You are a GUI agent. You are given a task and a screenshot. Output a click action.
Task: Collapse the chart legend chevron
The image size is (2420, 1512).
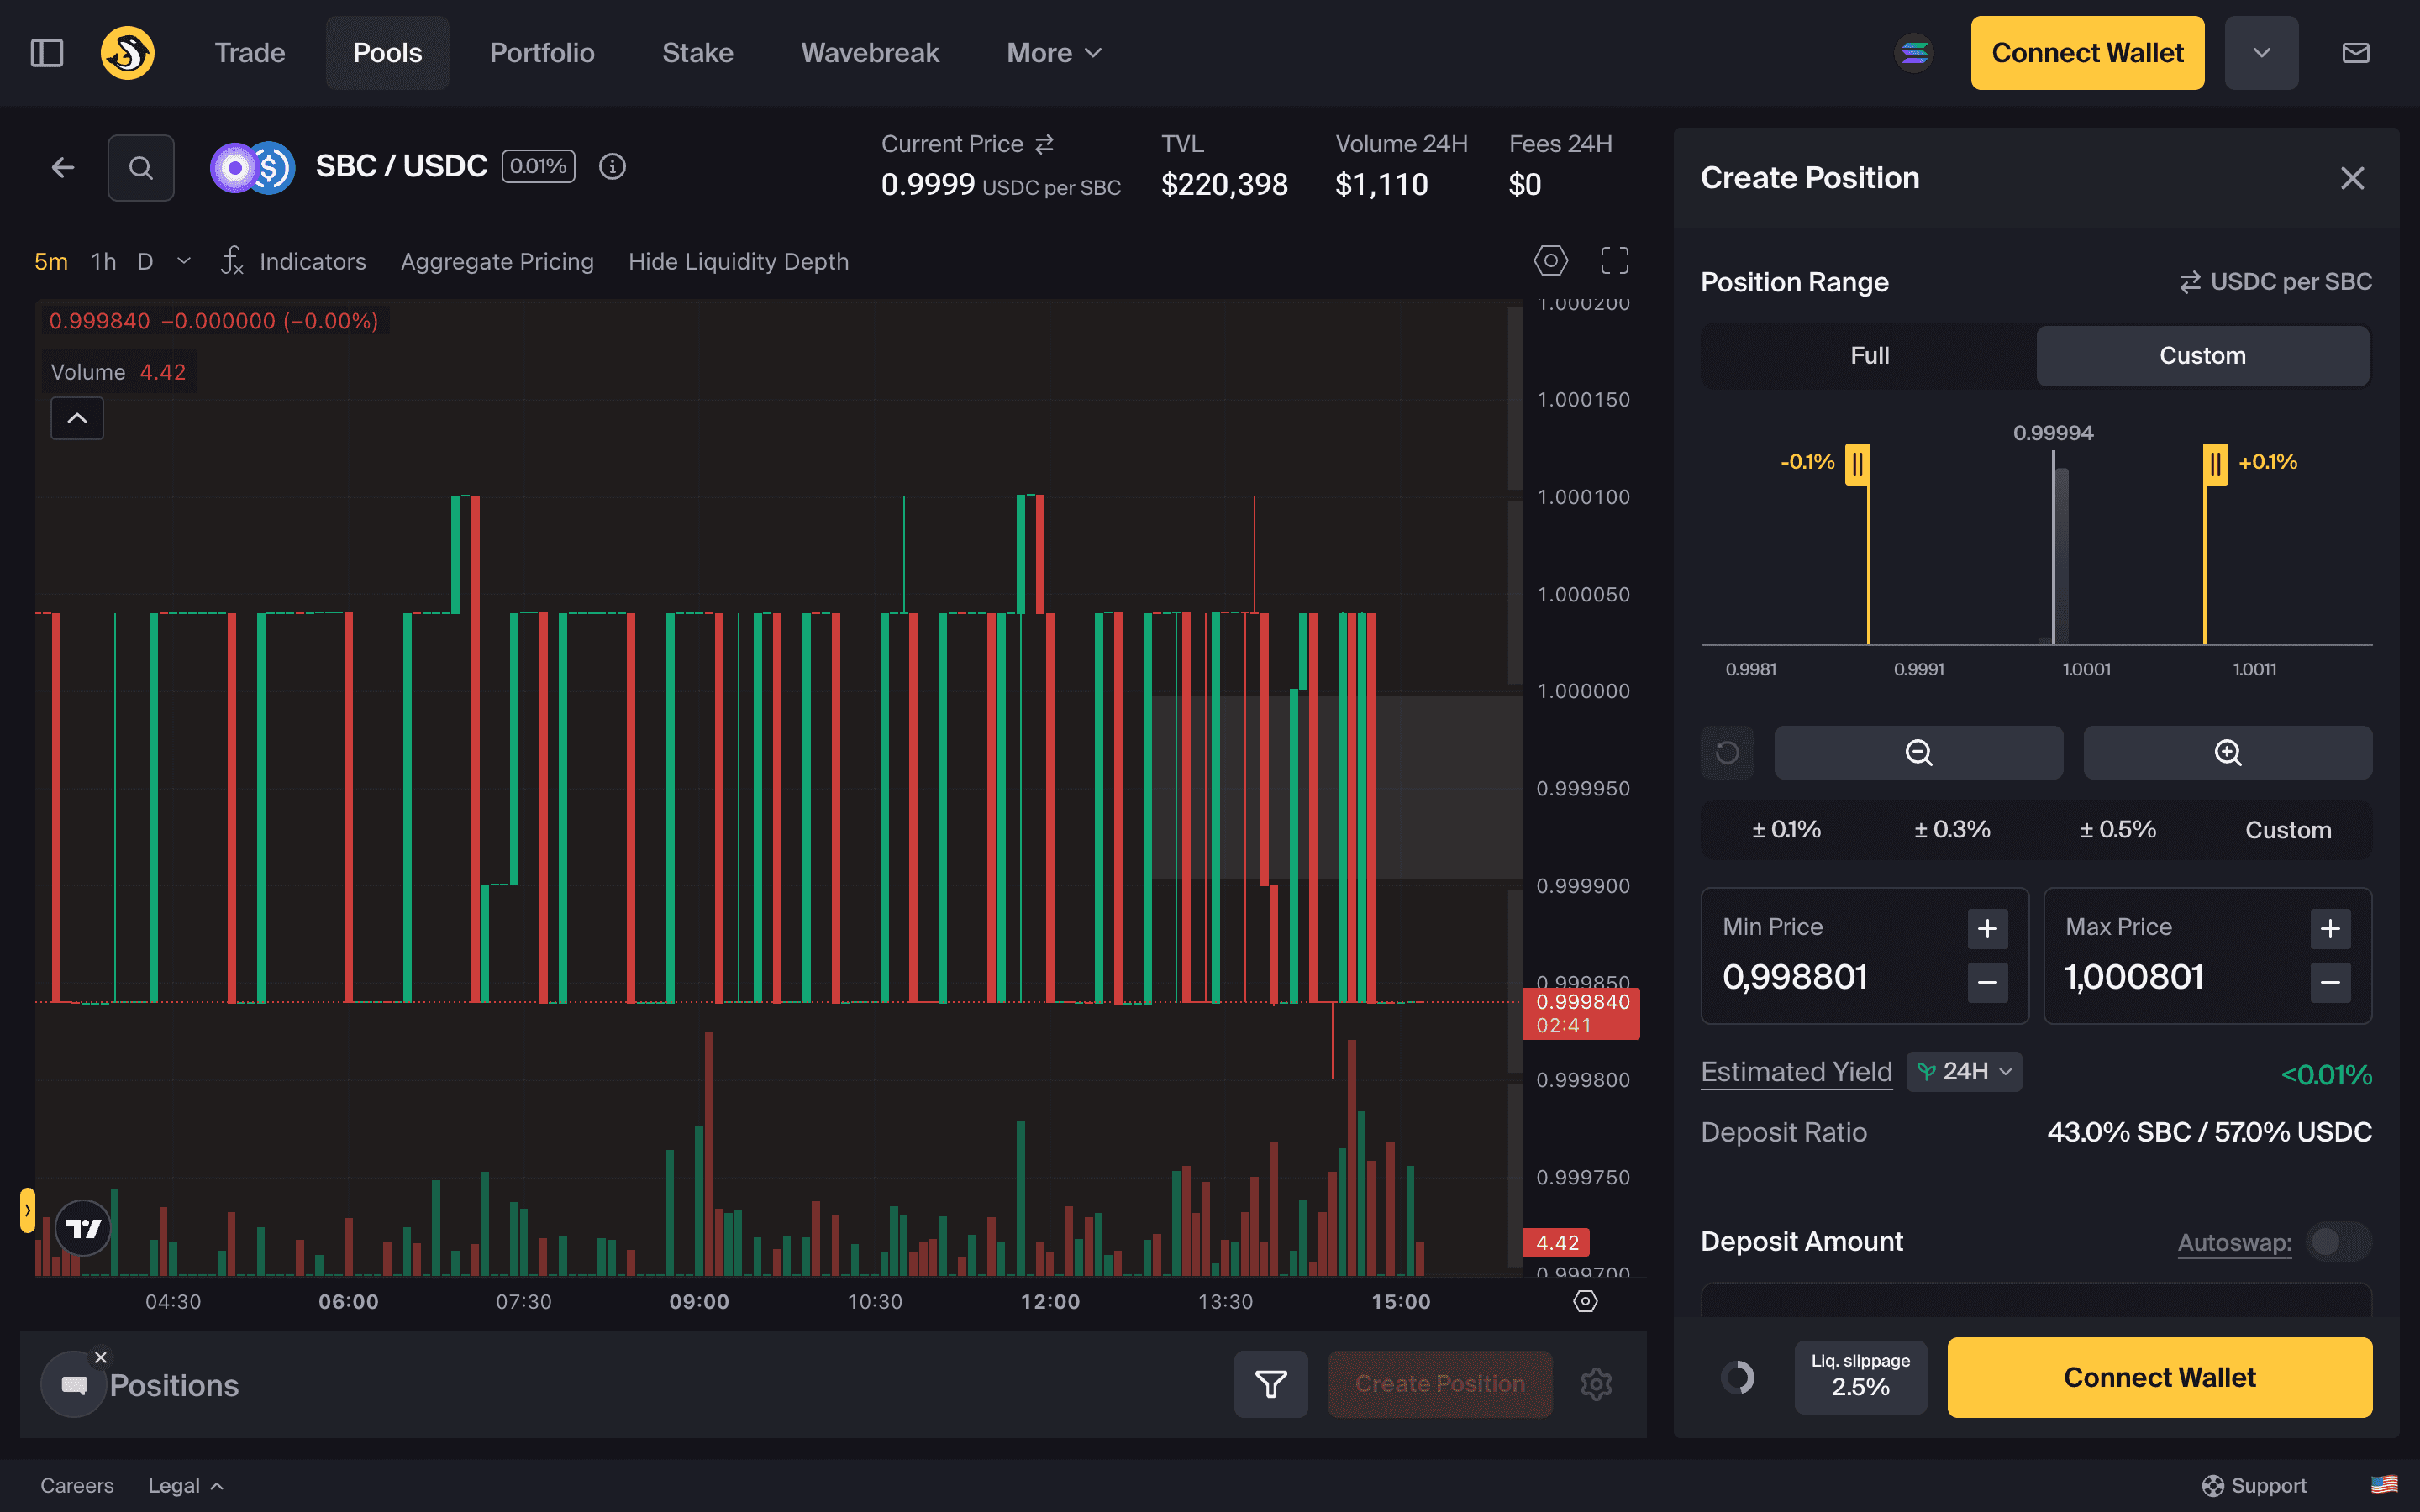[x=77, y=418]
